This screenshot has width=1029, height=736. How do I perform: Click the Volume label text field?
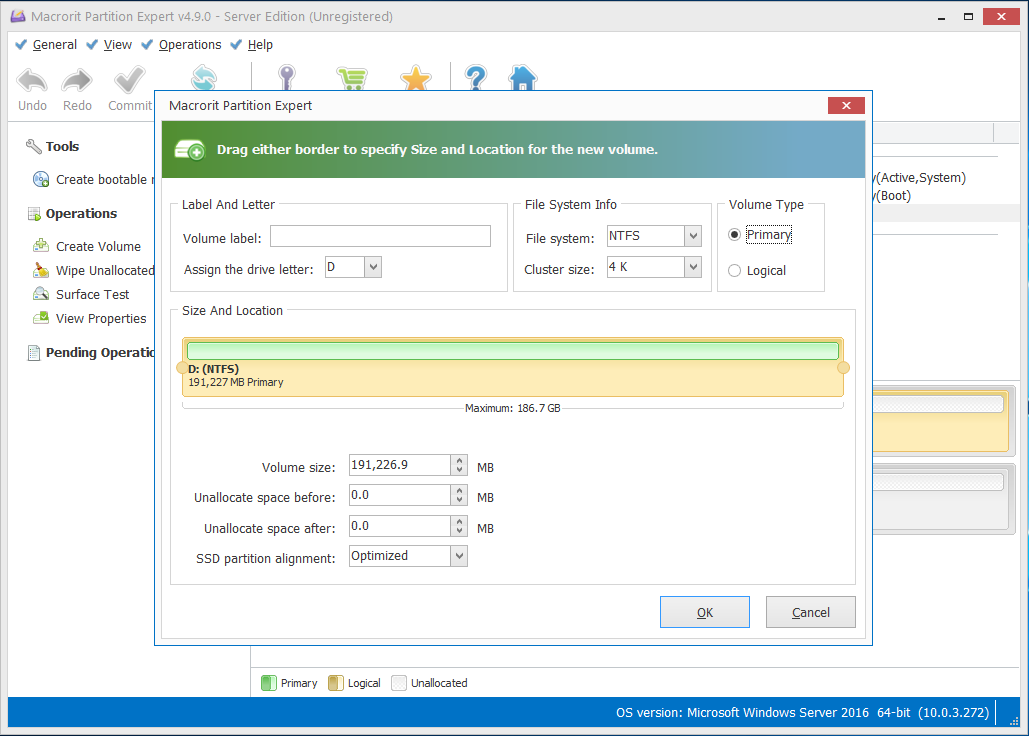pyautogui.click(x=380, y=236)
